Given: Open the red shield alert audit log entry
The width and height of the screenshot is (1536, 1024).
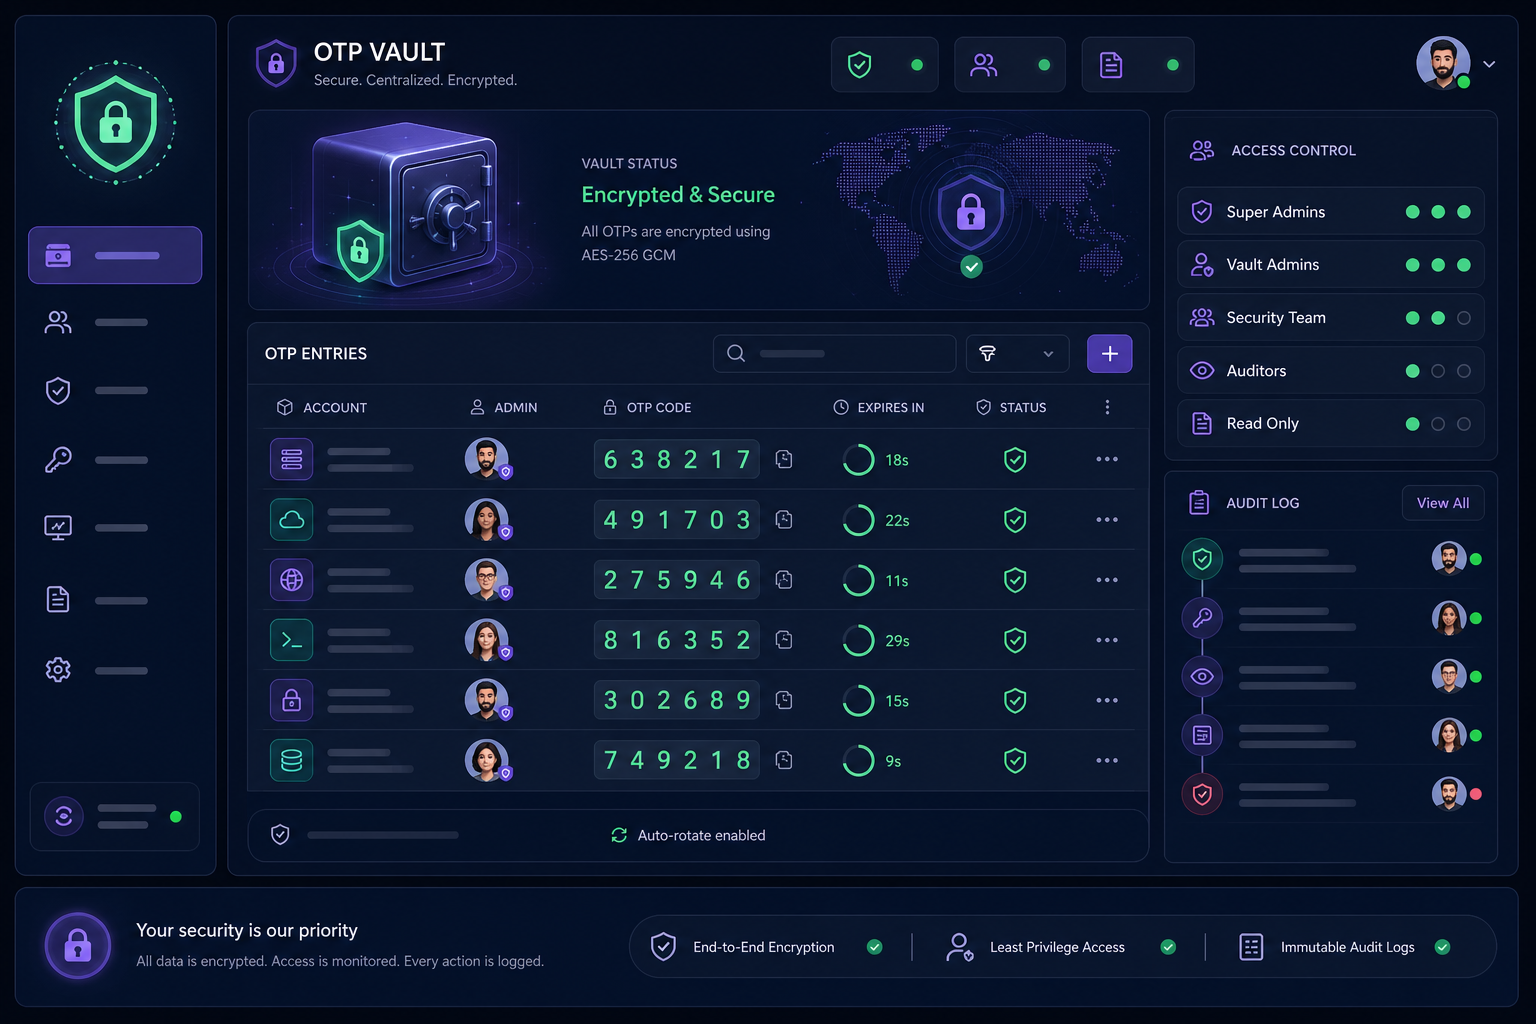Looking at the screenshot, I should (x=1332, y=794).
